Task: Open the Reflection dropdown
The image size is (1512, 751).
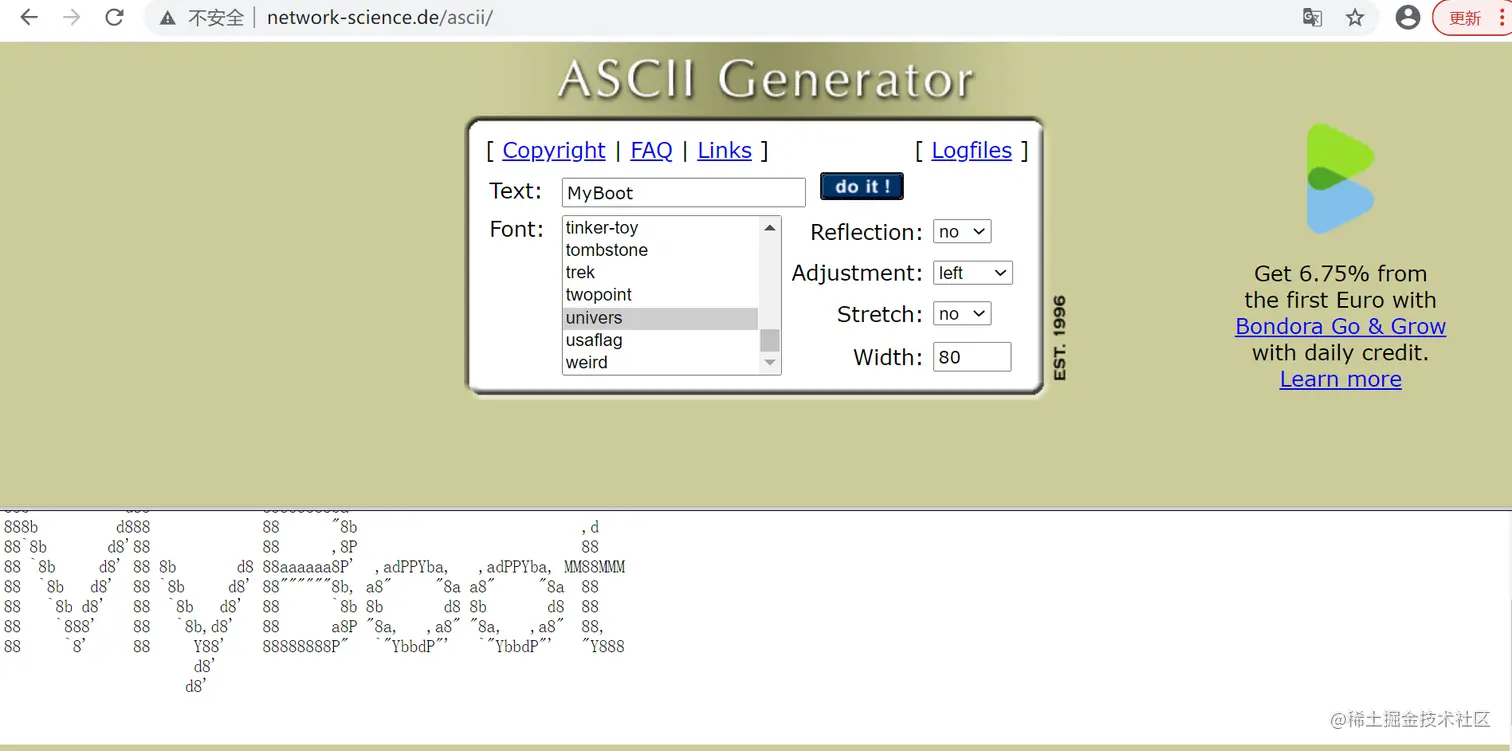Action: coord(962,232)
